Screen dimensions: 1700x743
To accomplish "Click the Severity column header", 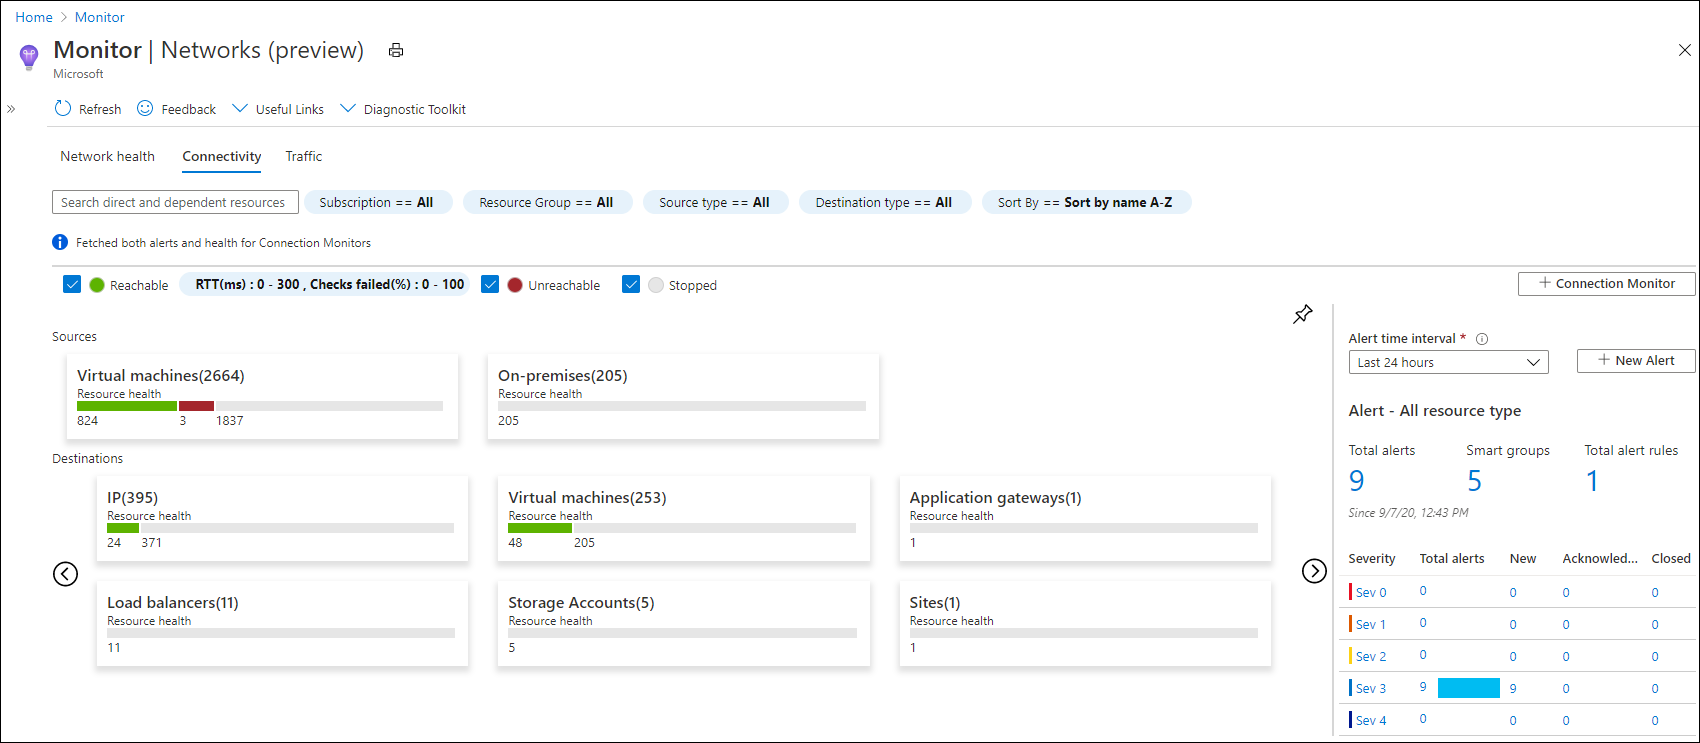I will click(x=1372, y=558).
